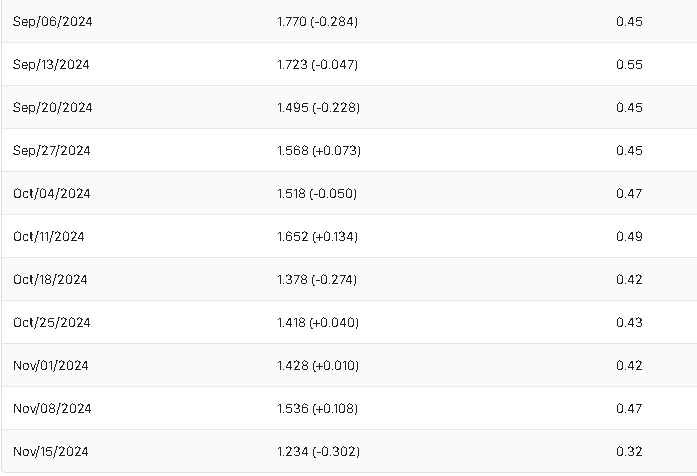Select the value 1.518 (-0.050)
Screen dimensions: 697x476
(x=317, y=193)
